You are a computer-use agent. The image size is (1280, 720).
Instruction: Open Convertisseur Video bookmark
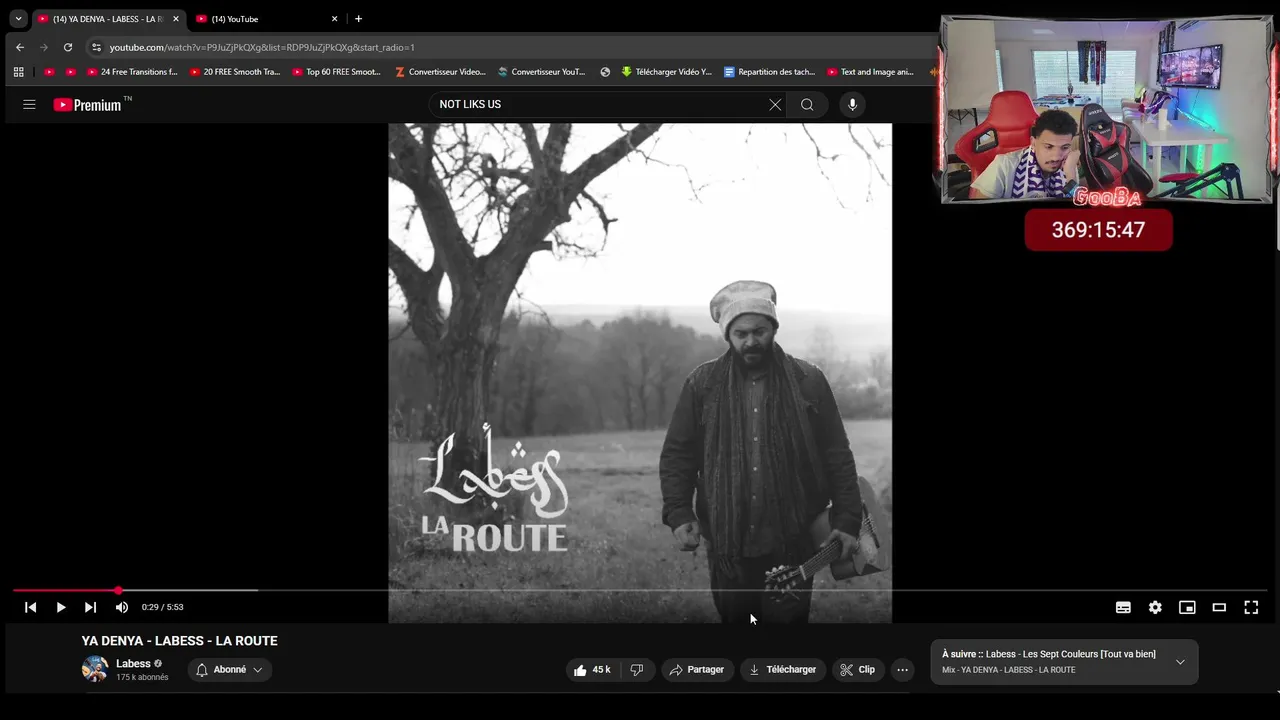click(x=441, y=72)
